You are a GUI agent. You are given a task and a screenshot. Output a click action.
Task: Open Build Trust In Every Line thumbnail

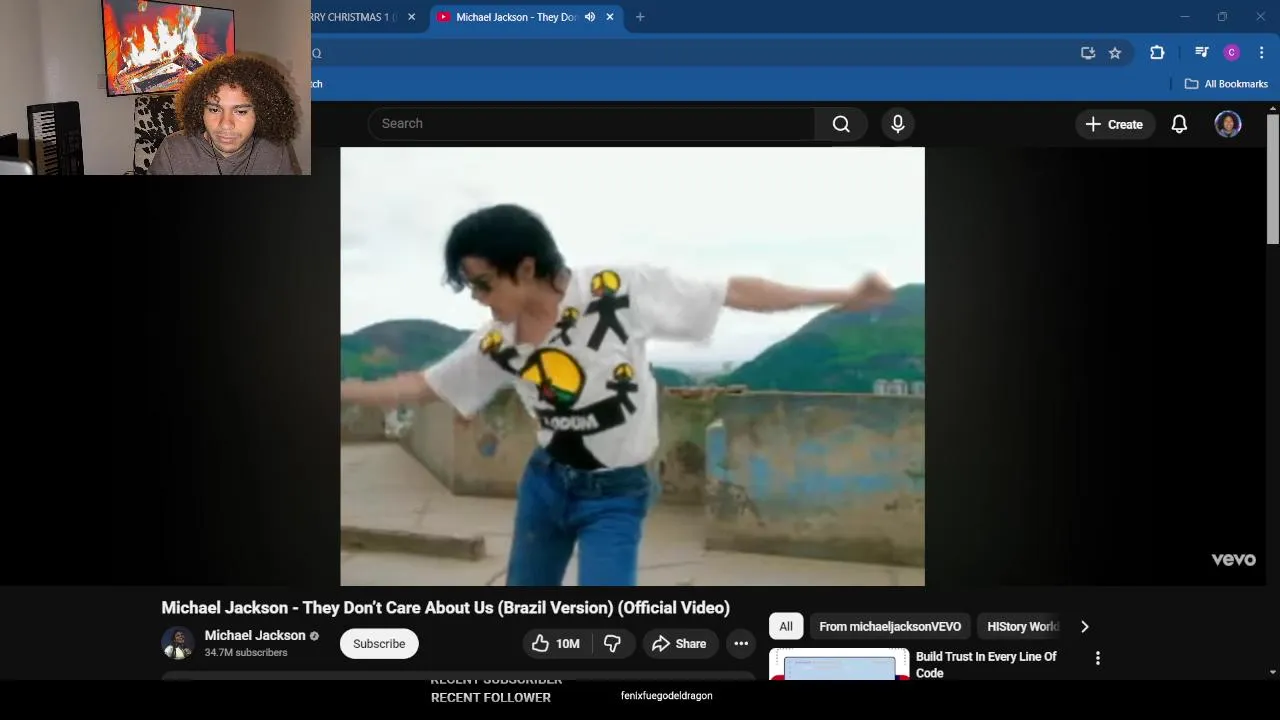click(839, 664)
